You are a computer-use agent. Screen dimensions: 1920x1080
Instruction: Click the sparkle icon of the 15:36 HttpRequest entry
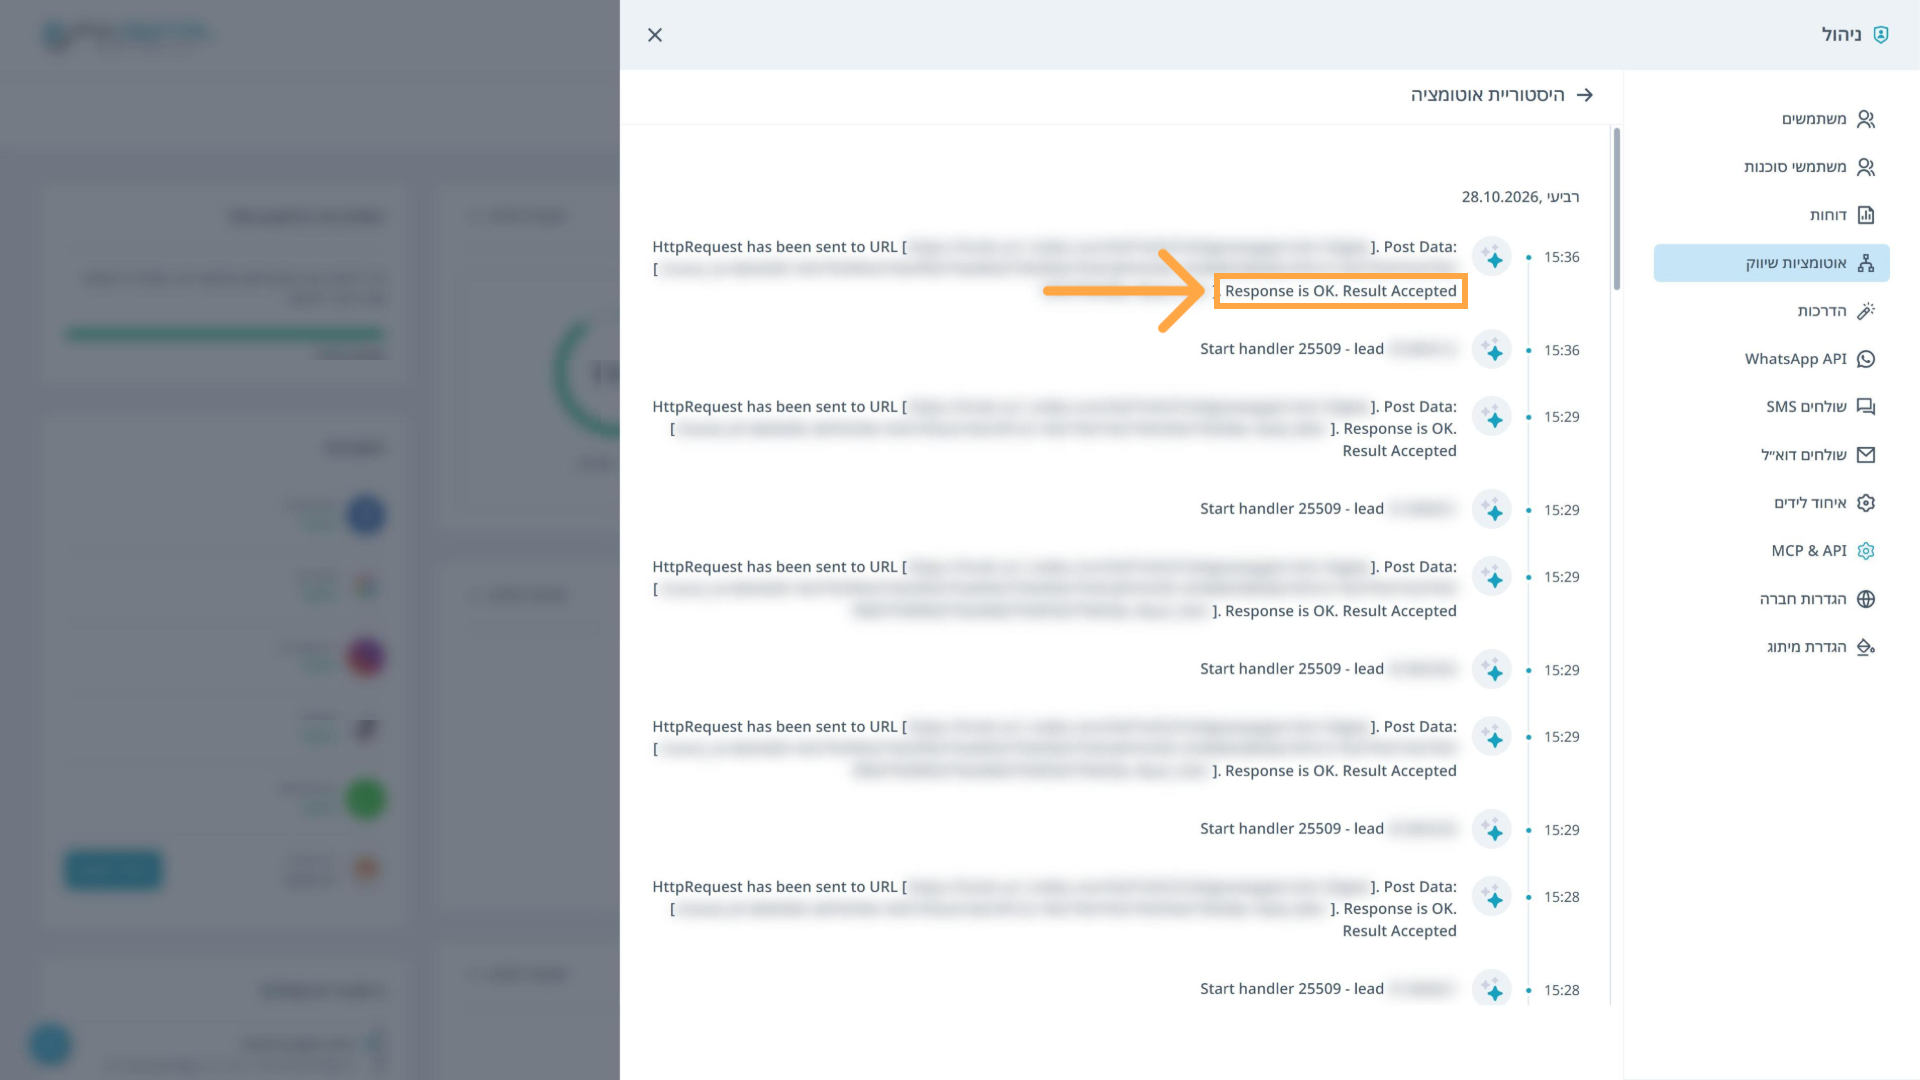[1492, 258]
